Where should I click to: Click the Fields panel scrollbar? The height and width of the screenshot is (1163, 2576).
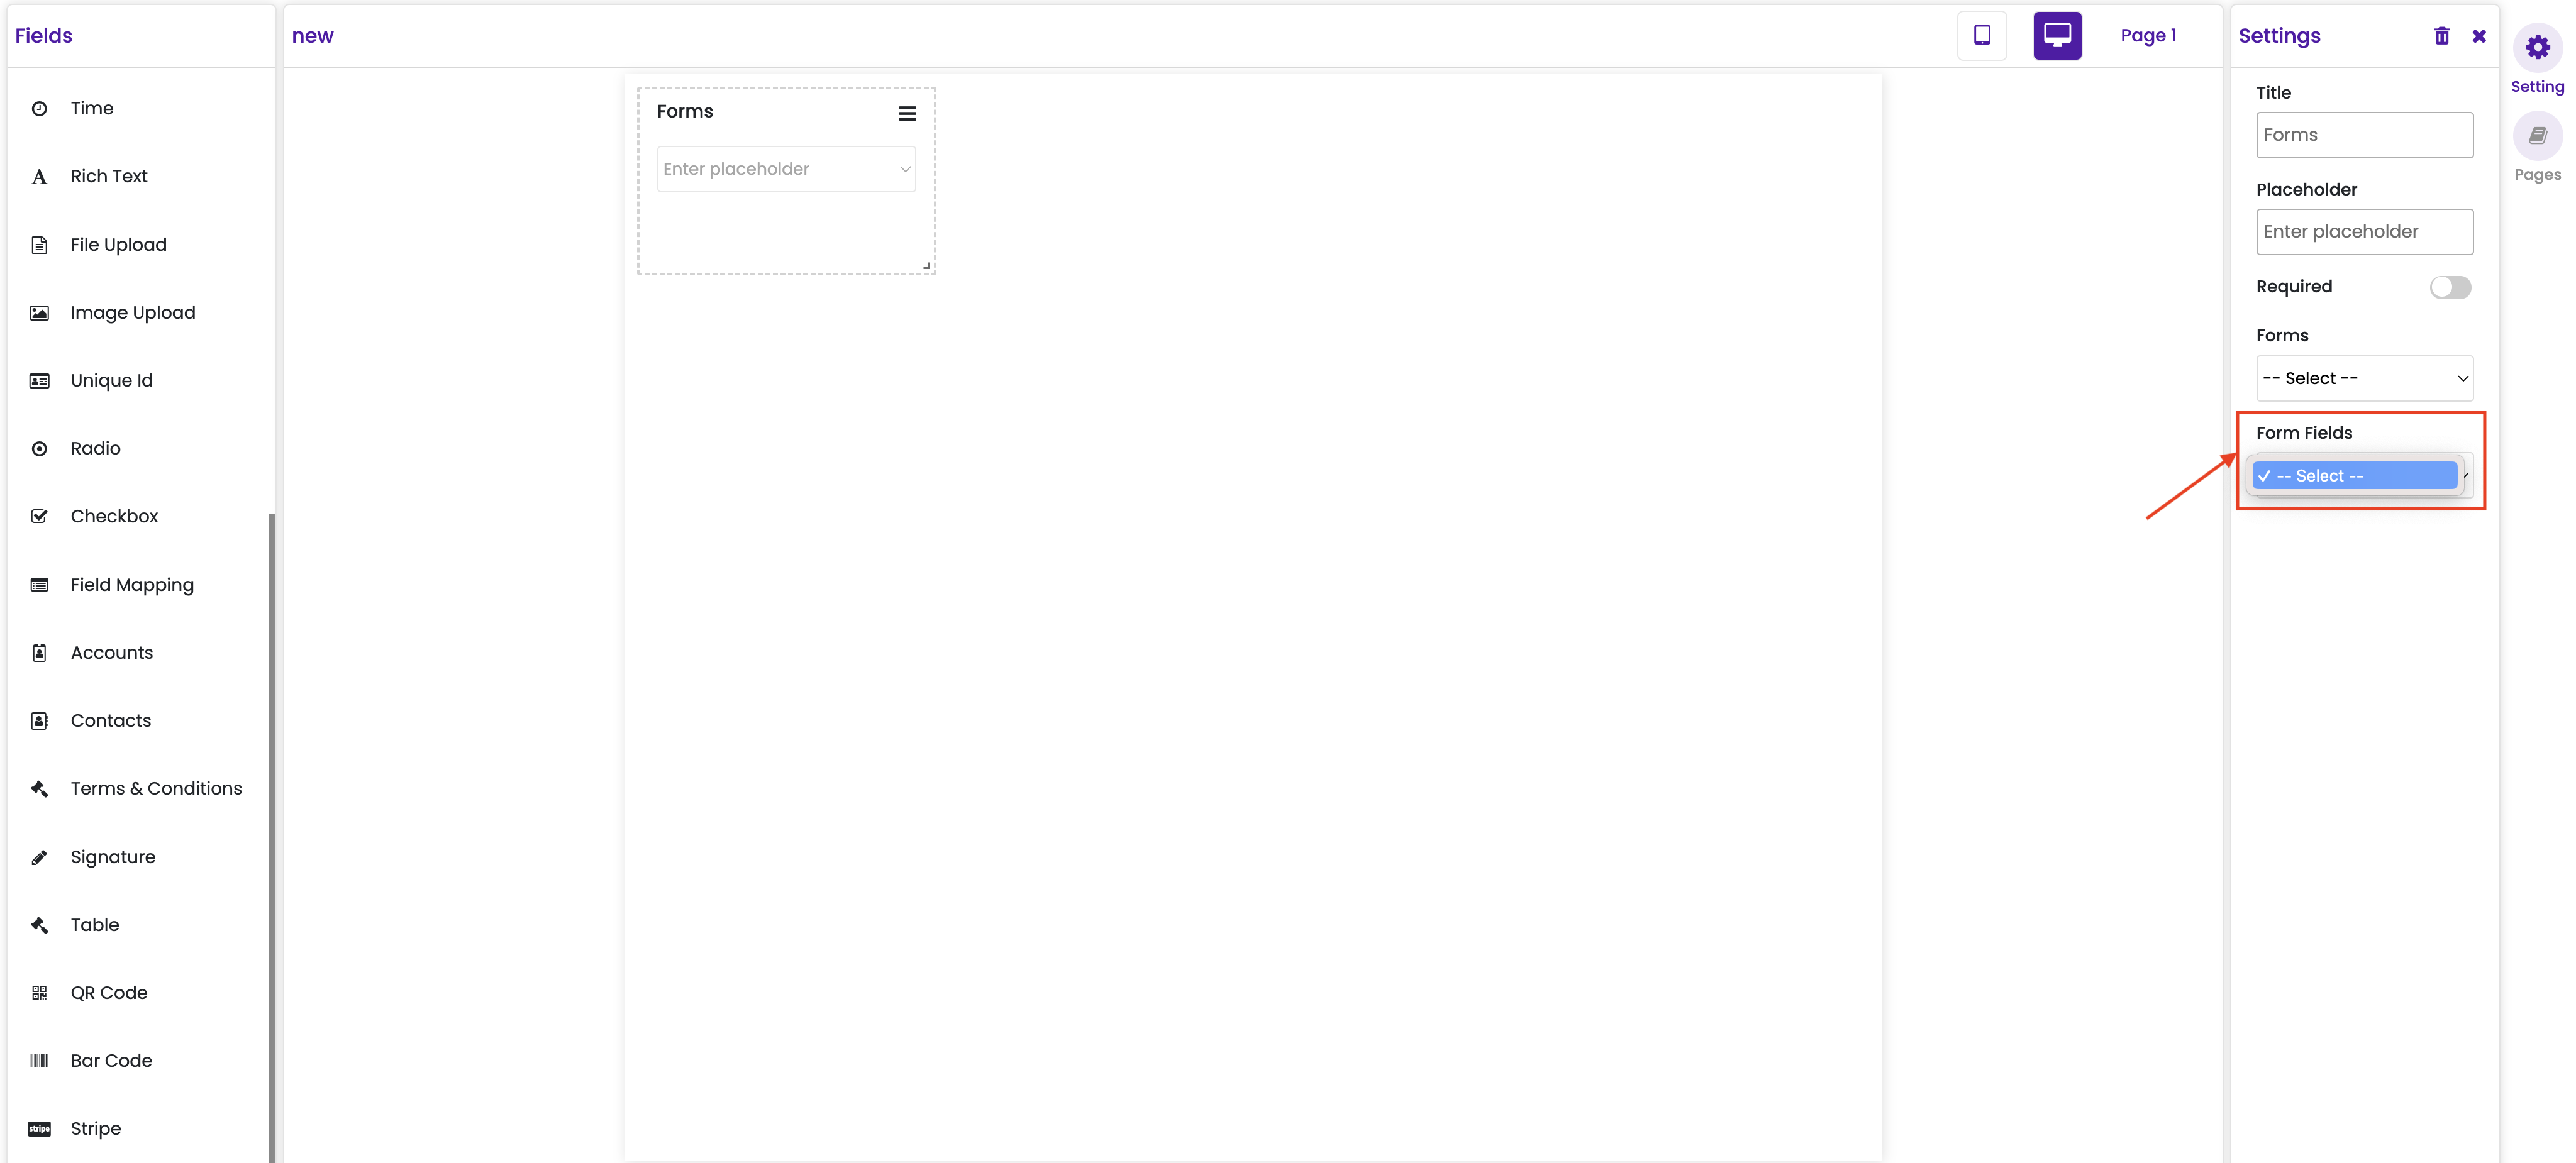coord(272,837)
